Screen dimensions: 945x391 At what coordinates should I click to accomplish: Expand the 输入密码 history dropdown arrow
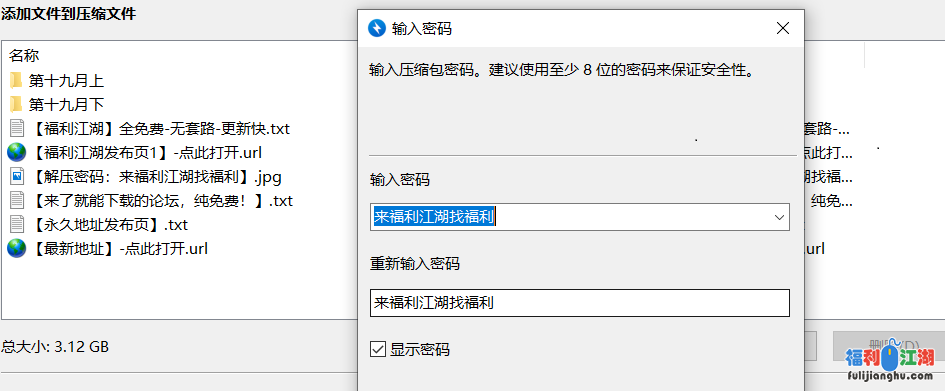pyautogui.click(x=779, y=217)
